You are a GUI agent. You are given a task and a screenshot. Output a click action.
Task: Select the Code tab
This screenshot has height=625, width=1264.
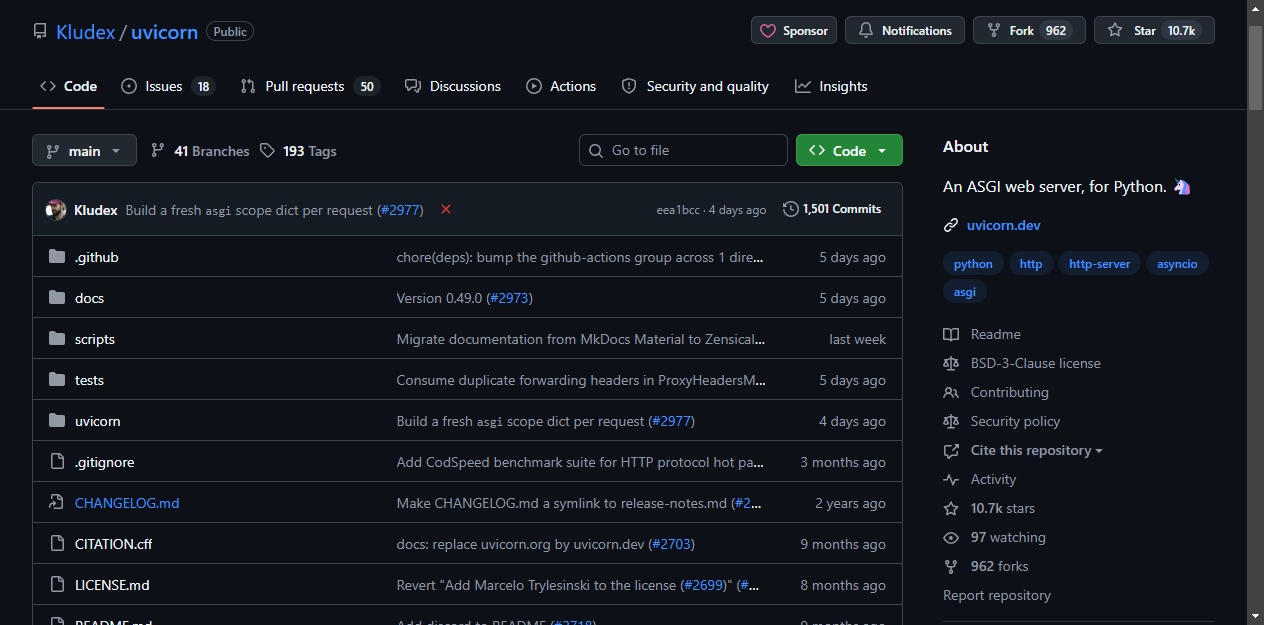[68, 86]
